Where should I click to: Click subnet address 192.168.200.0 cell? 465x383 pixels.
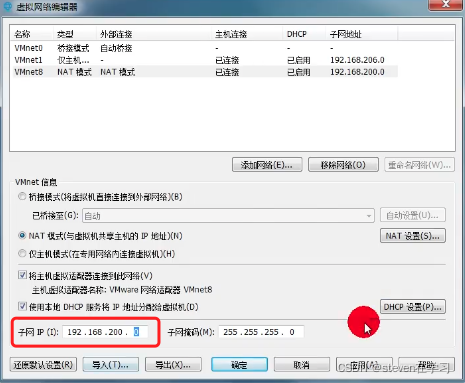pos(357,72)
